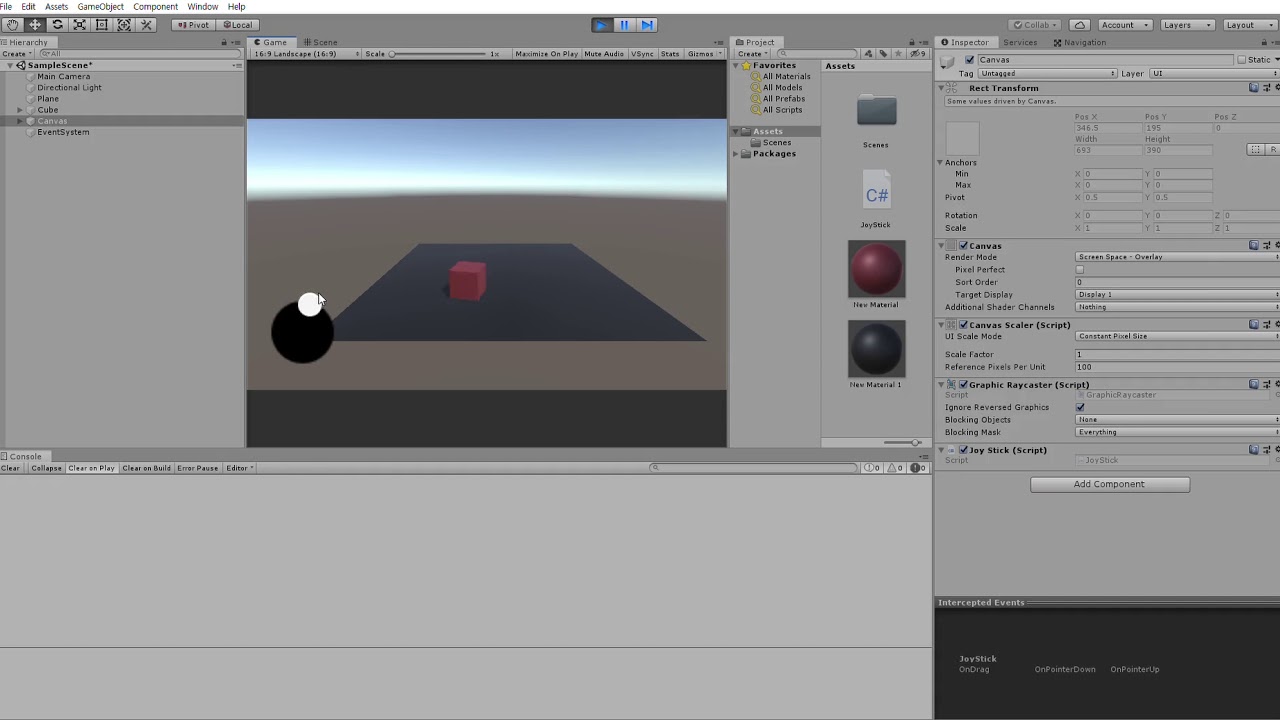Enable the Pixel Perfect checkbox
1280x720 pixels.
point(1080,270)
